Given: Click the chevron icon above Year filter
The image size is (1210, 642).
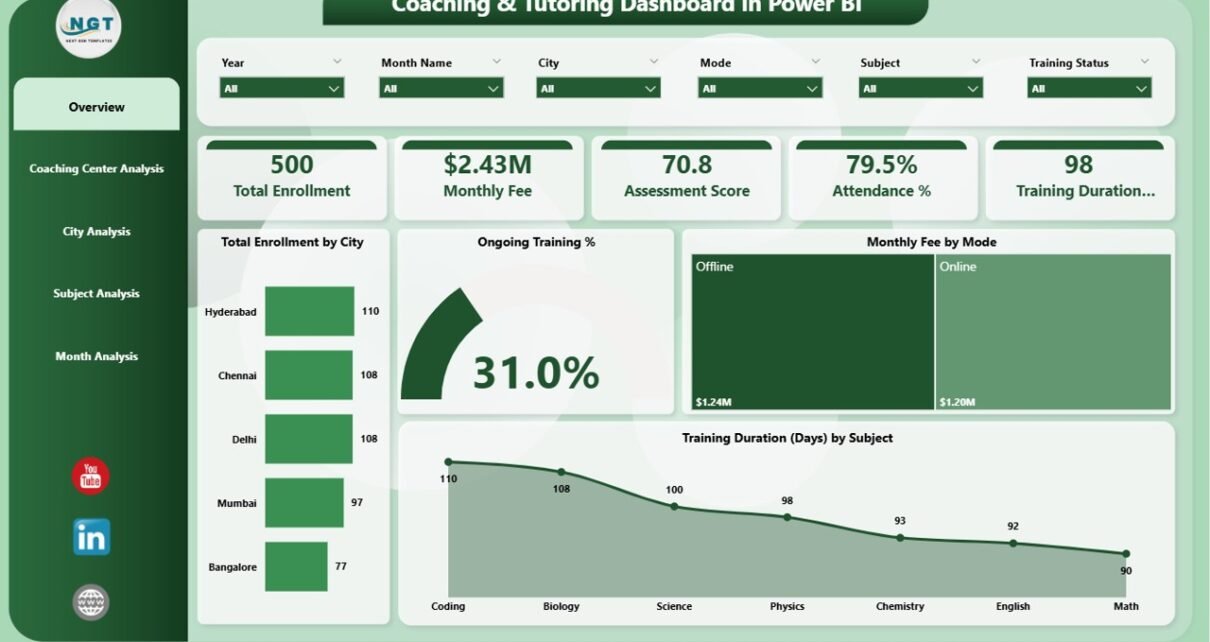Looking at the screenshot, I should tap(337, 62).
